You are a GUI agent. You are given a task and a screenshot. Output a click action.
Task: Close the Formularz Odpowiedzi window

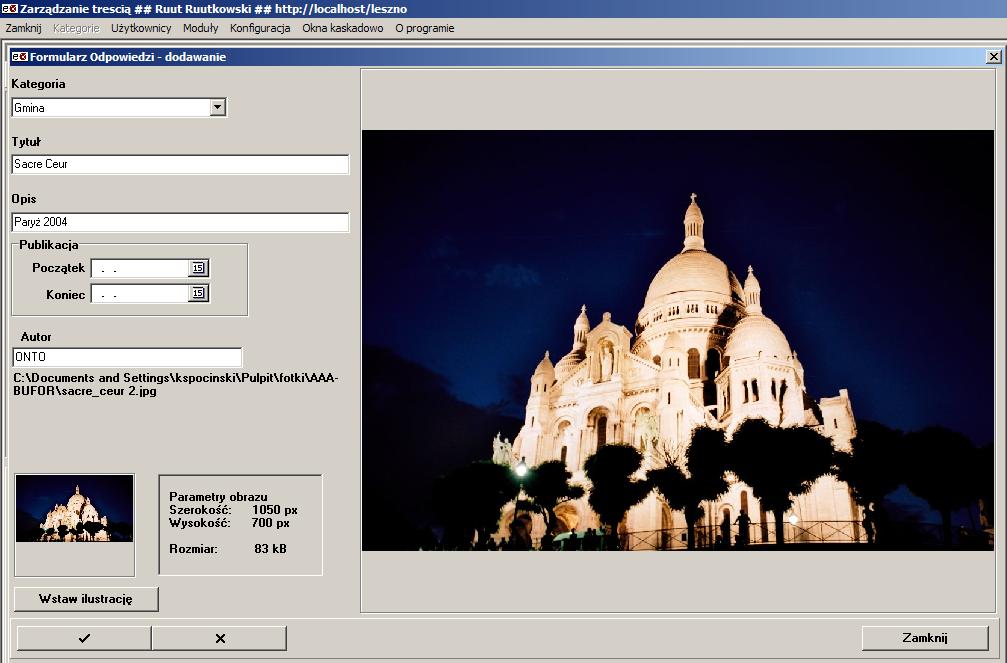point(992,57)
